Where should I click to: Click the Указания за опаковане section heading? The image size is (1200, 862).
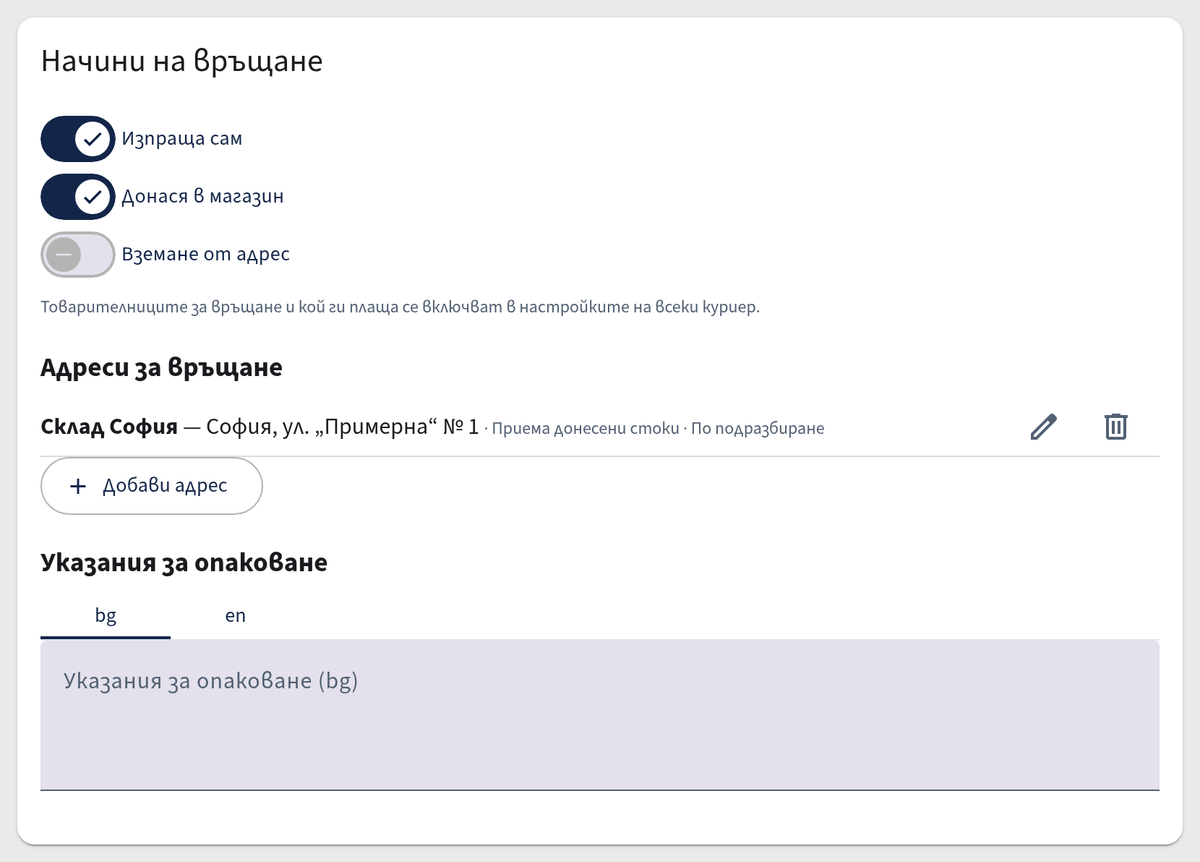184,562
